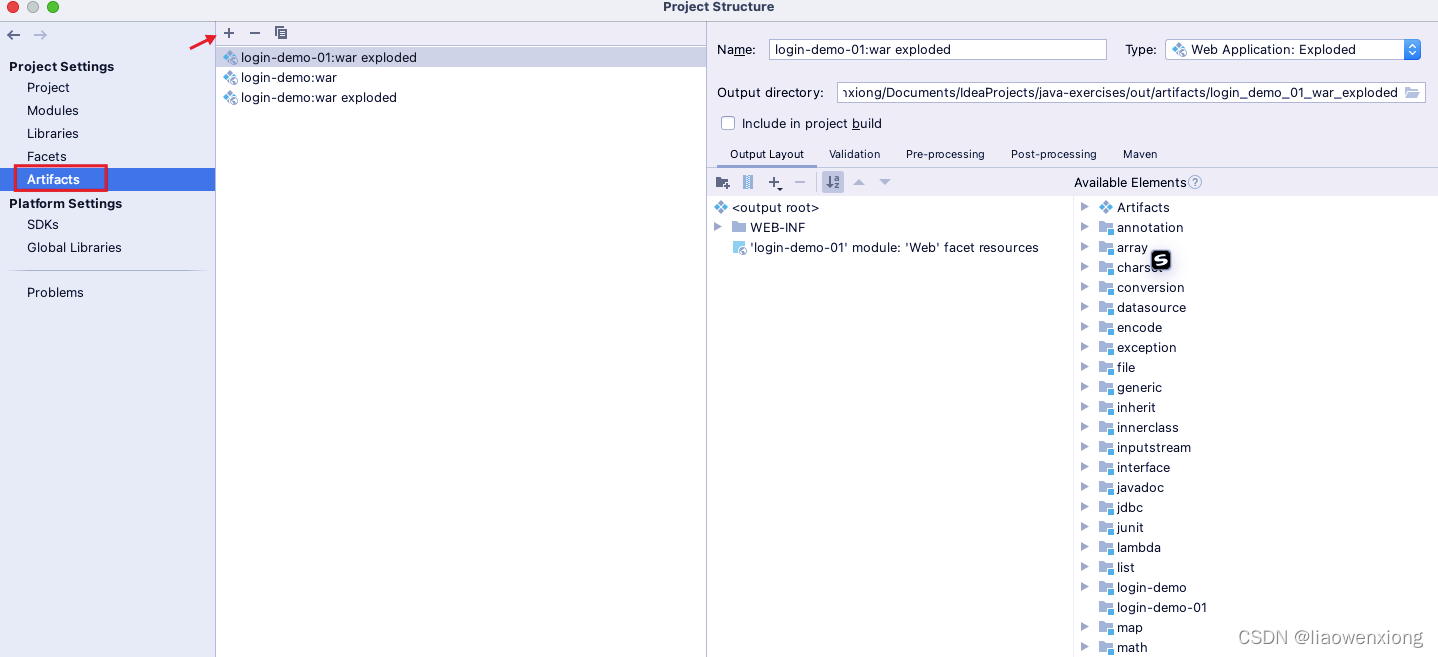Create directory in output layout
The height and width of the screenshot is (657, 1438).
click(723, 182)
